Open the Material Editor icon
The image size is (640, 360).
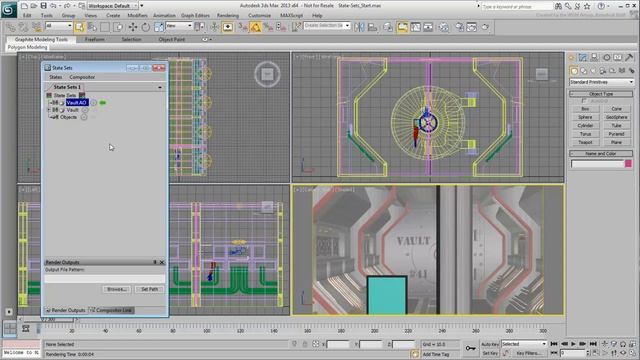tap(443, 27)
